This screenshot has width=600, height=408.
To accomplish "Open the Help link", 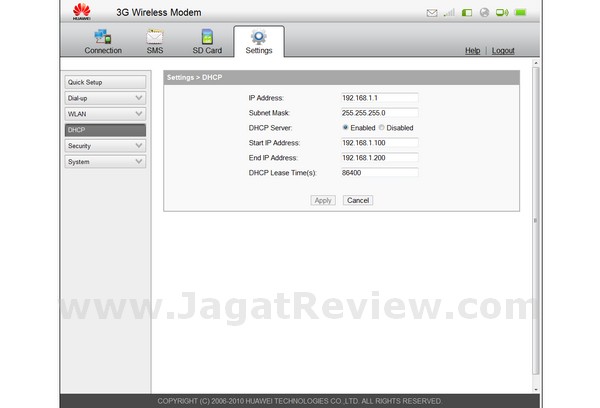I will (473, 50).
